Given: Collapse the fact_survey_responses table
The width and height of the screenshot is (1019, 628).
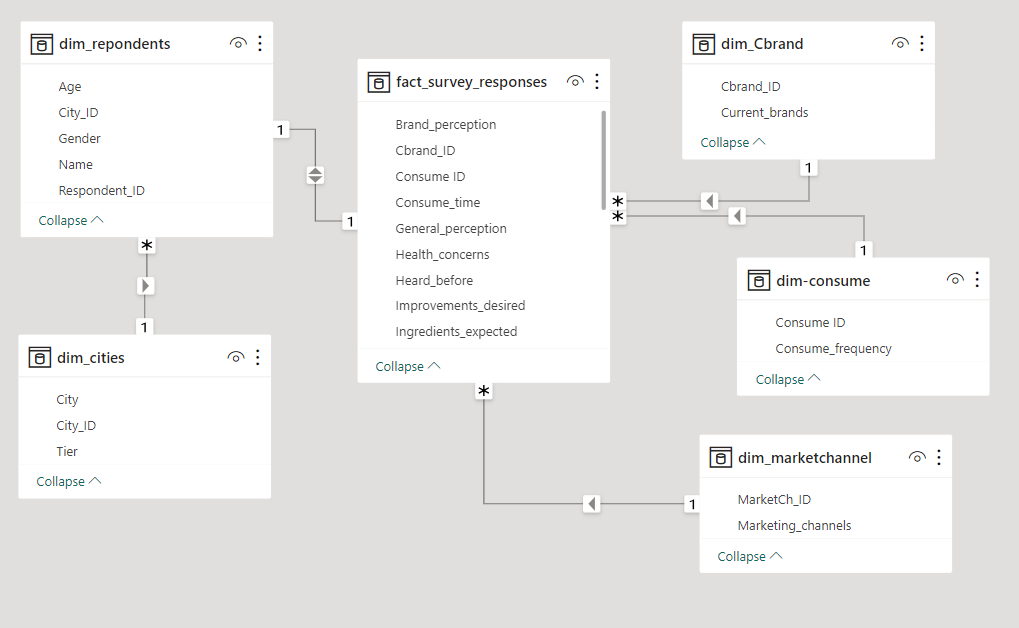Looking at the screenshot, I should coord(406,366).
